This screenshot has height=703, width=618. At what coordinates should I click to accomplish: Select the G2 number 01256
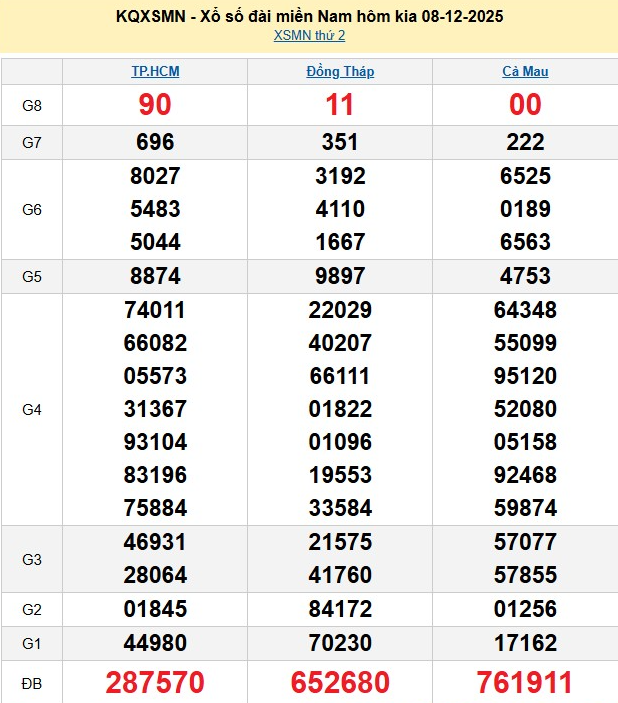[x=525, y=609]
